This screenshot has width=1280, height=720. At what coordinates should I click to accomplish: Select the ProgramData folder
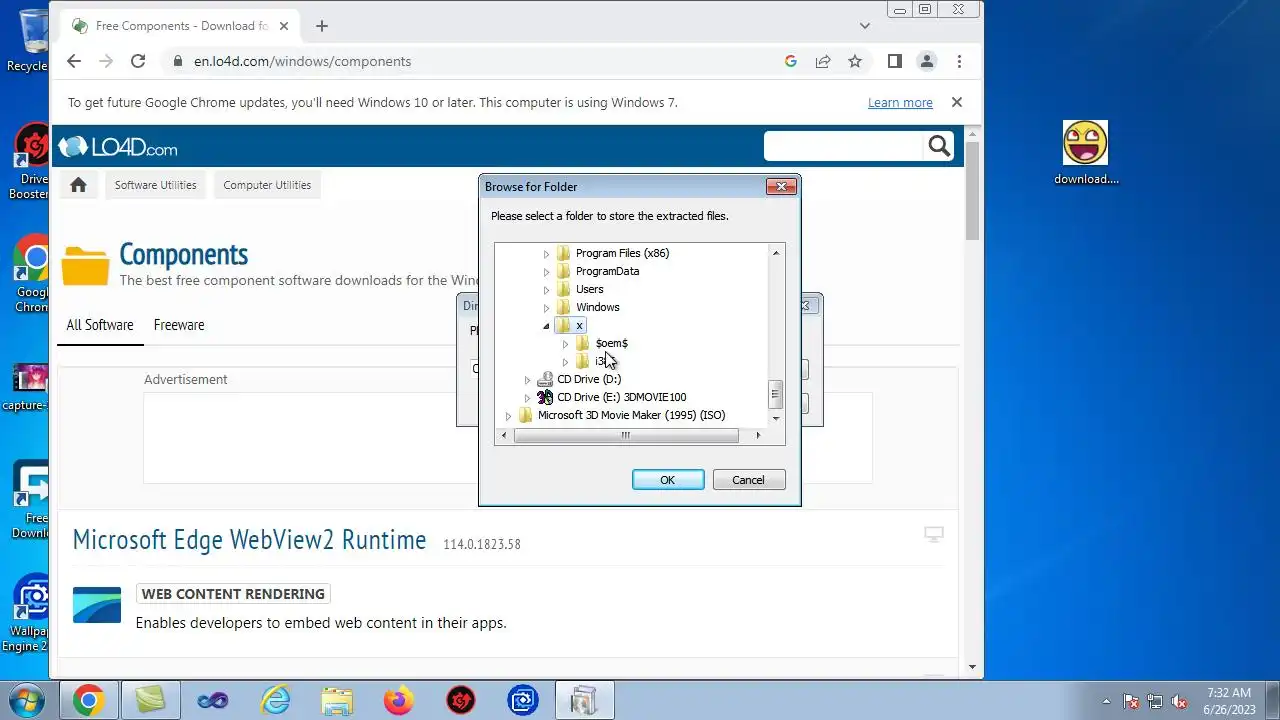(607, 271)
